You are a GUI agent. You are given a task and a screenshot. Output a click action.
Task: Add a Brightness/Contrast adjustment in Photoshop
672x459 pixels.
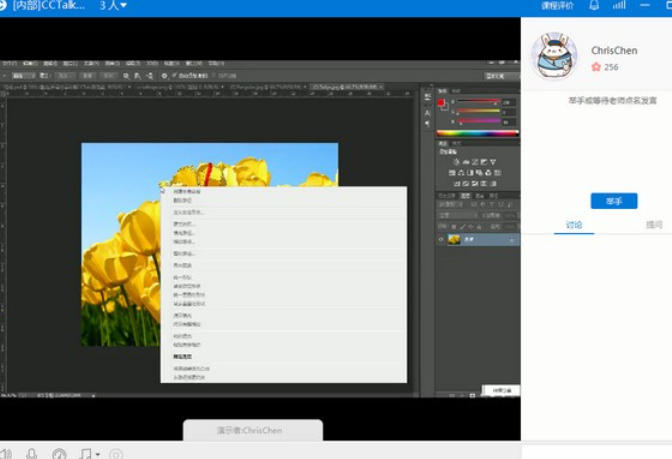pyautogui.click(x=456, y=162)
